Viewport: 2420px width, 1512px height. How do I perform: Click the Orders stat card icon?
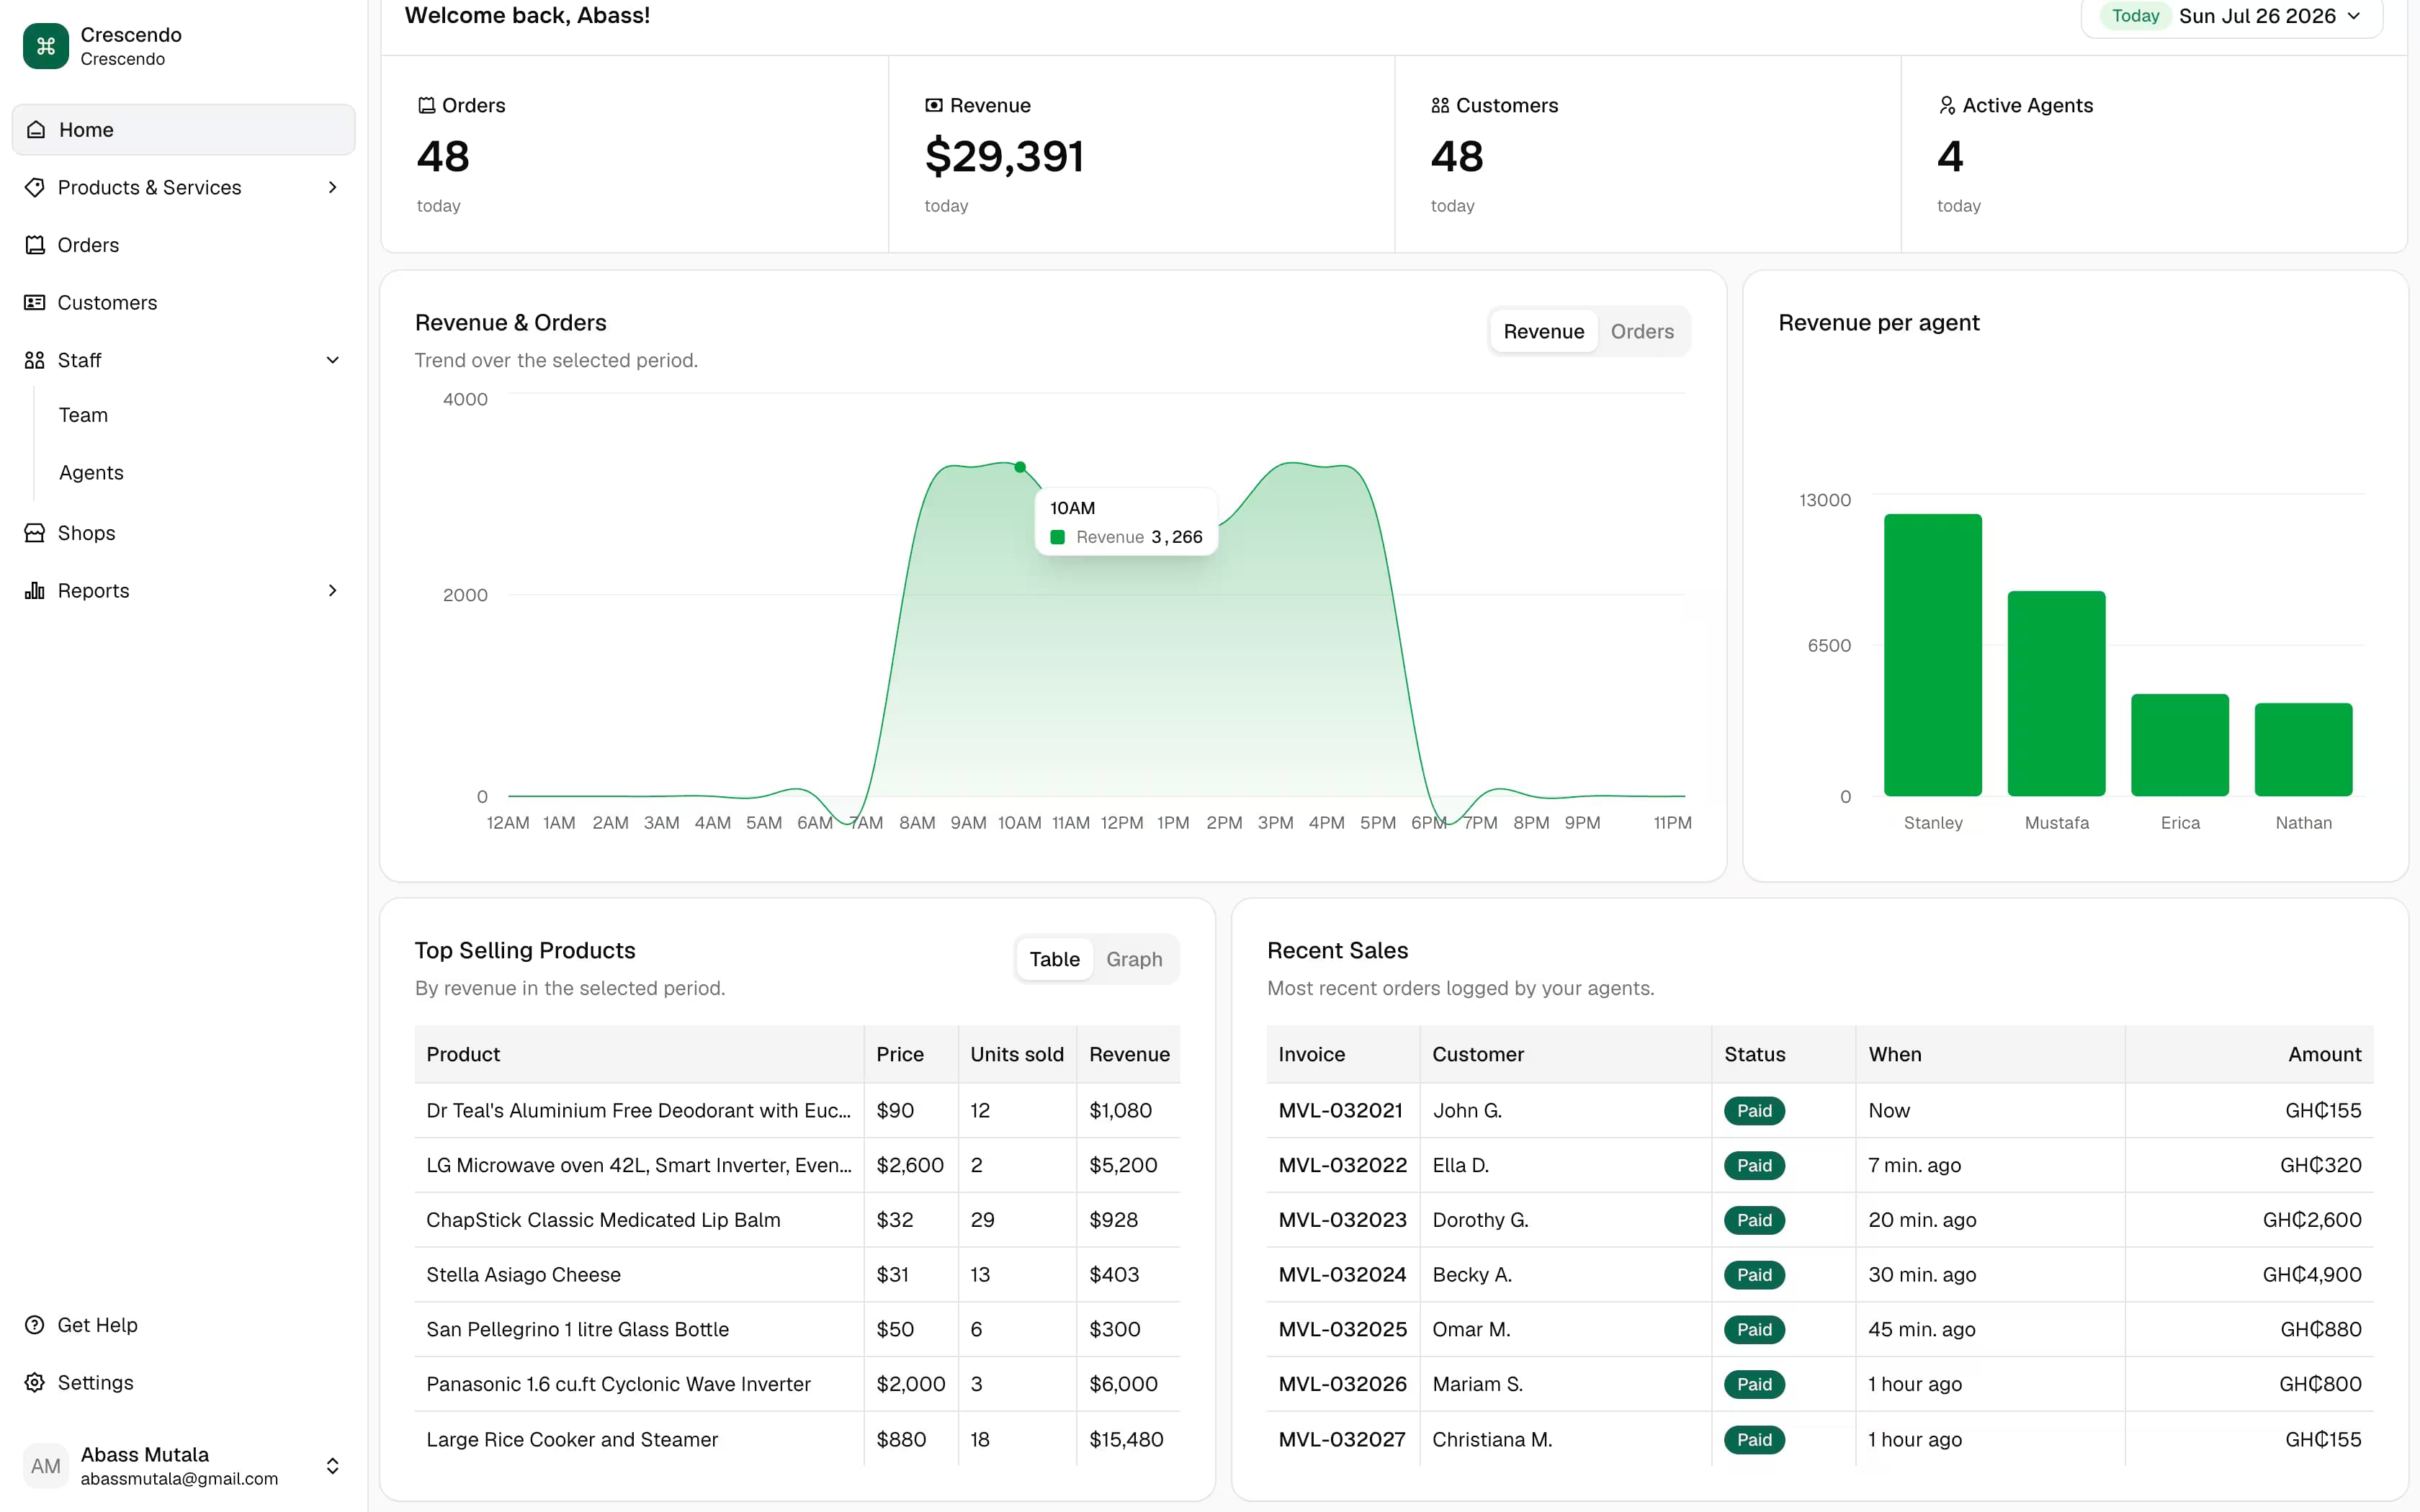click(x=426, y=105)
